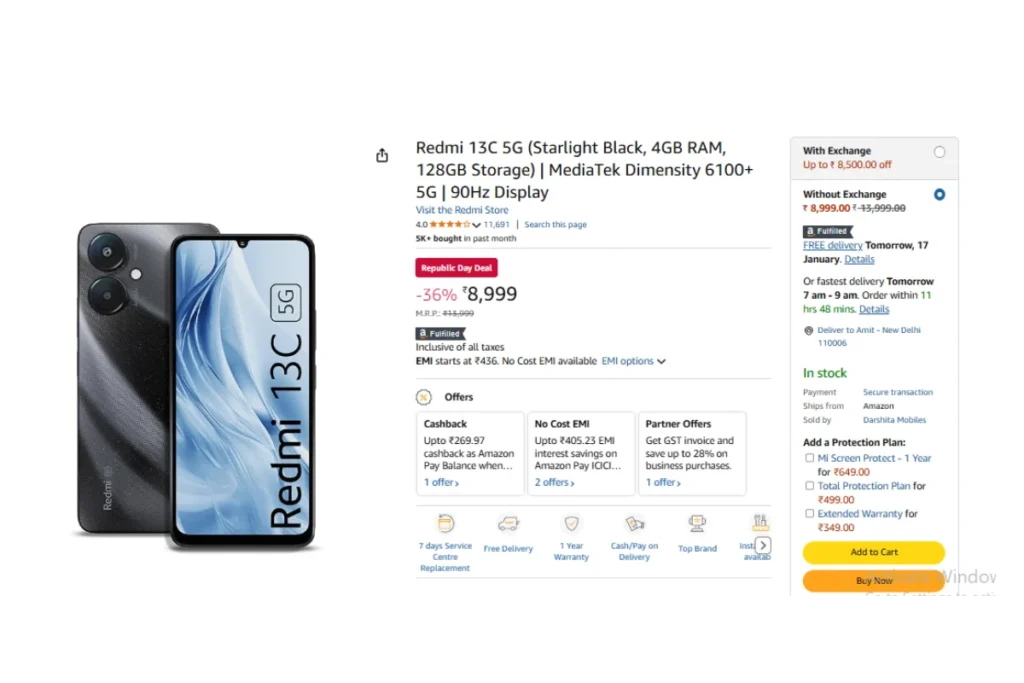Check the Mi Screen Protect plan box
1024x683 pixels.
pos(810,458)
